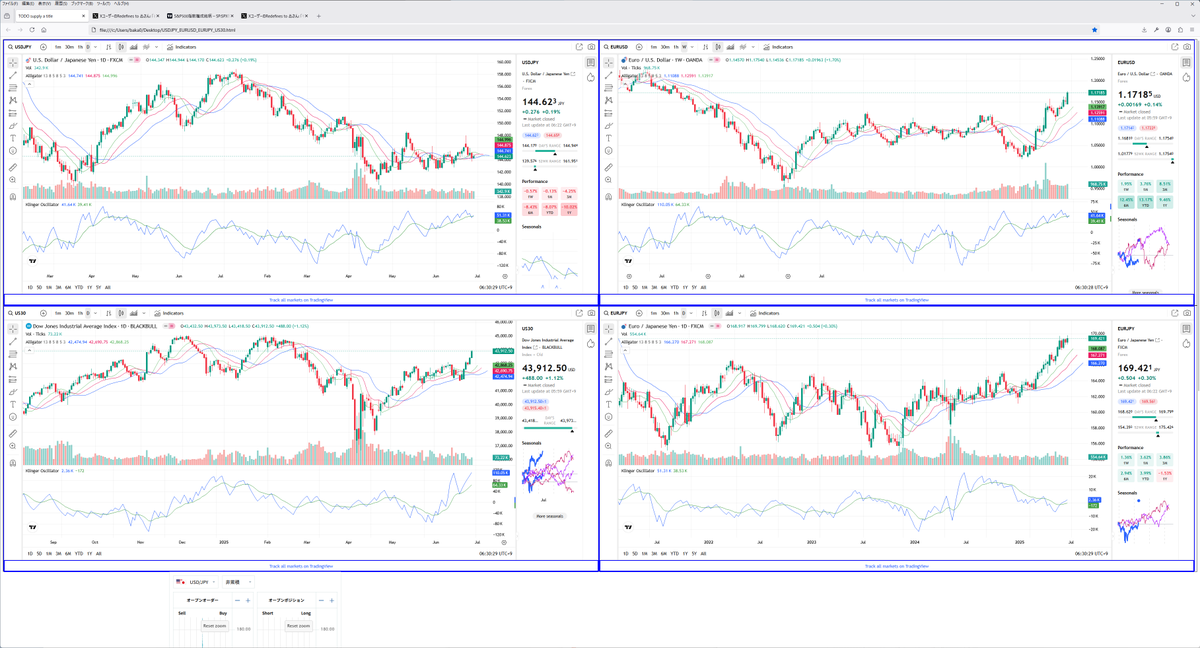Take a snapshot of the USDJPY chart
This screenshot has width=1200, height=648.
click(x=591, y=47)
